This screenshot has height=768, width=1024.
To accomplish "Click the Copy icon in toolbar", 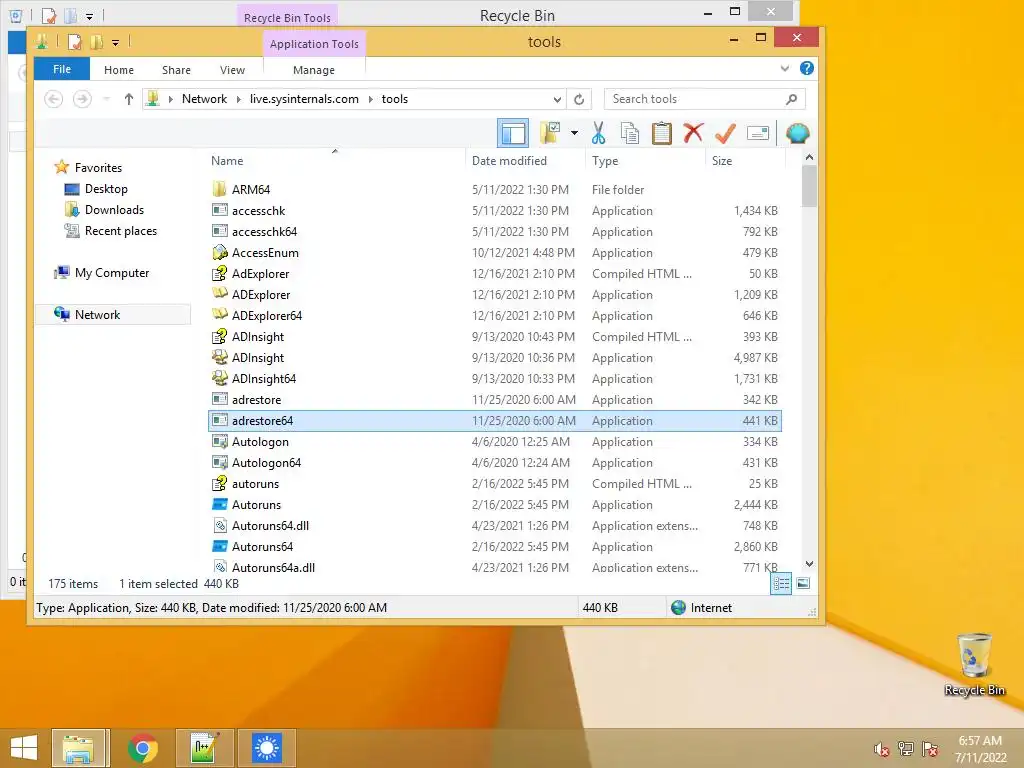I will [630, 133].
